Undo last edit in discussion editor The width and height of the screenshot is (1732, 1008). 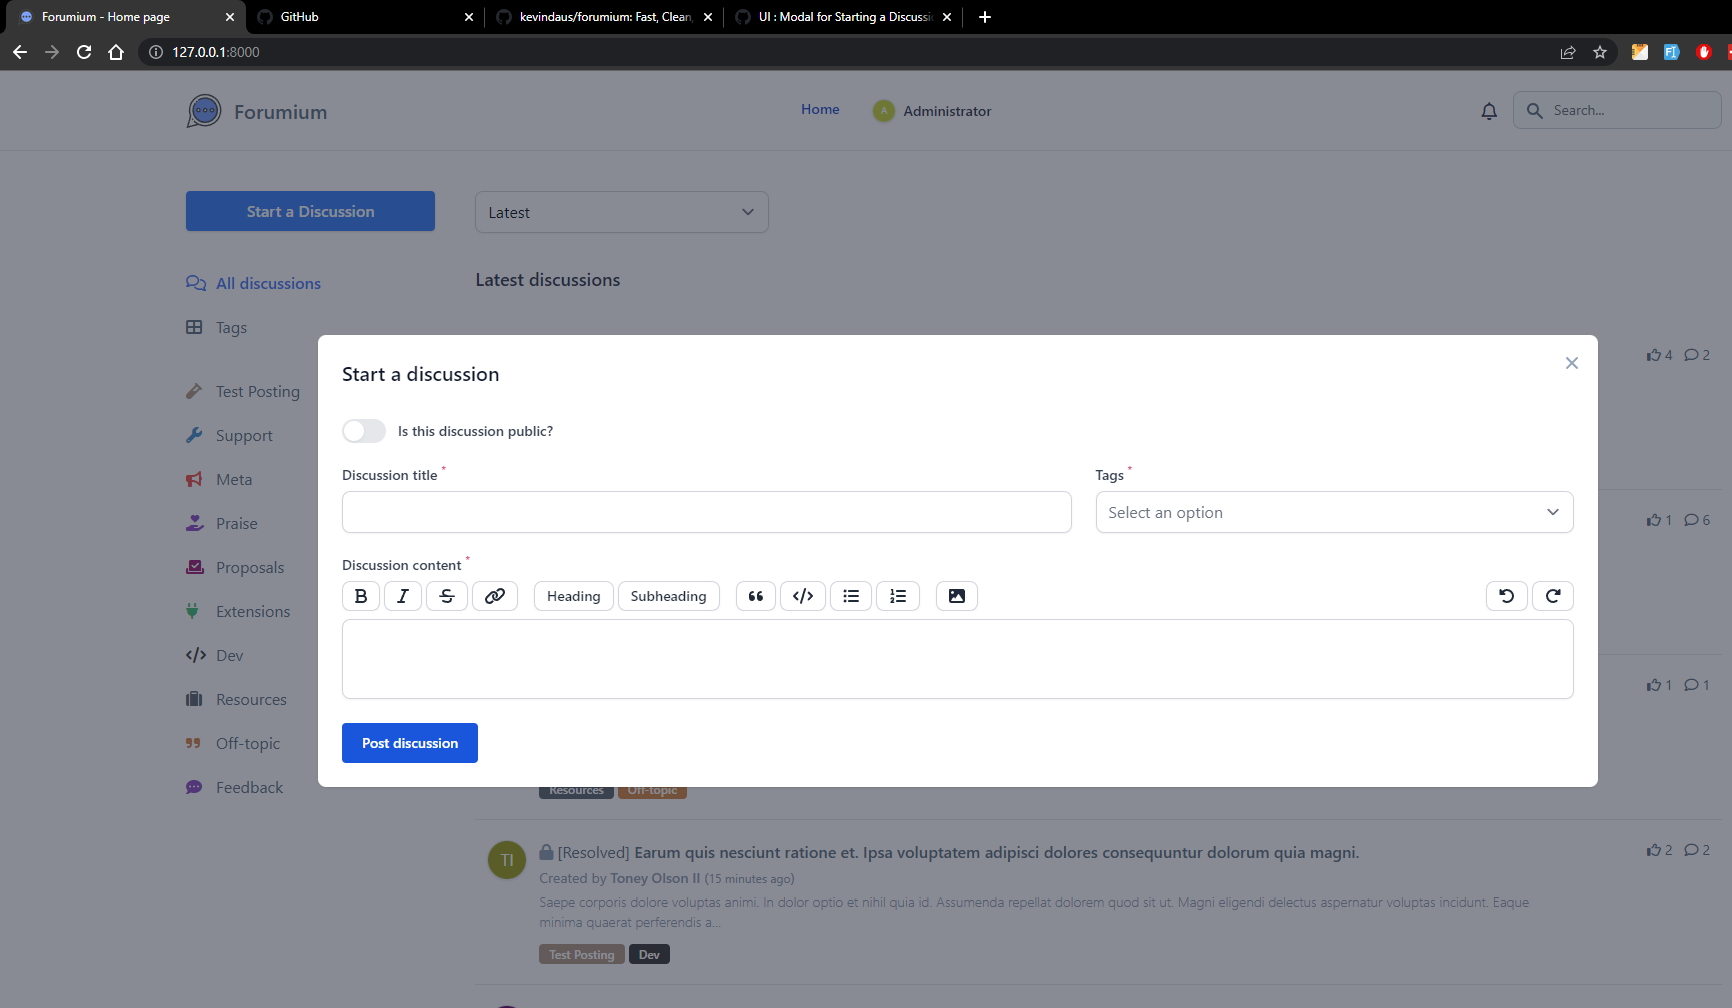(1507, 596)
